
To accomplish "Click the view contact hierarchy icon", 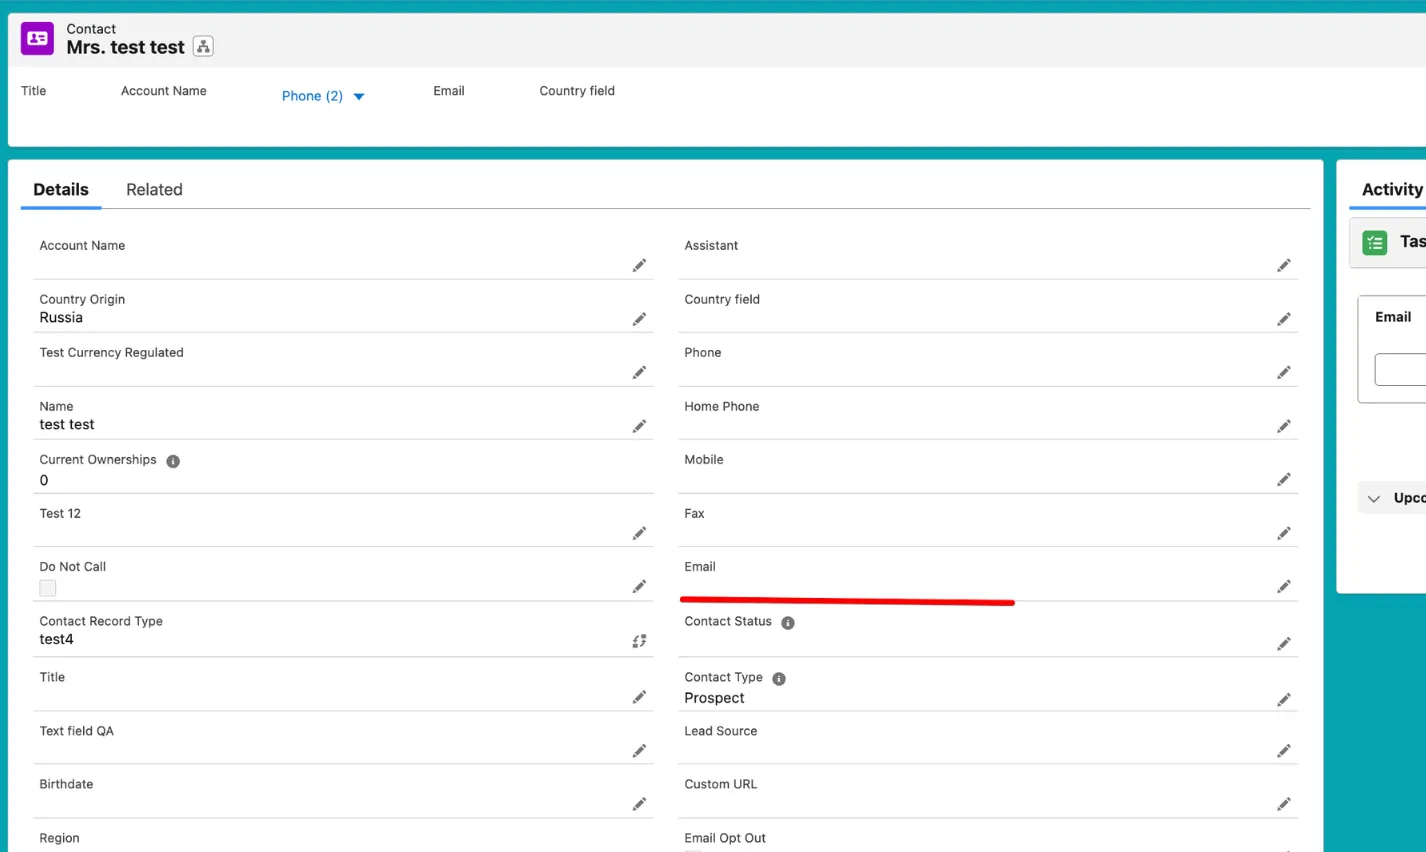I will 203,46.
